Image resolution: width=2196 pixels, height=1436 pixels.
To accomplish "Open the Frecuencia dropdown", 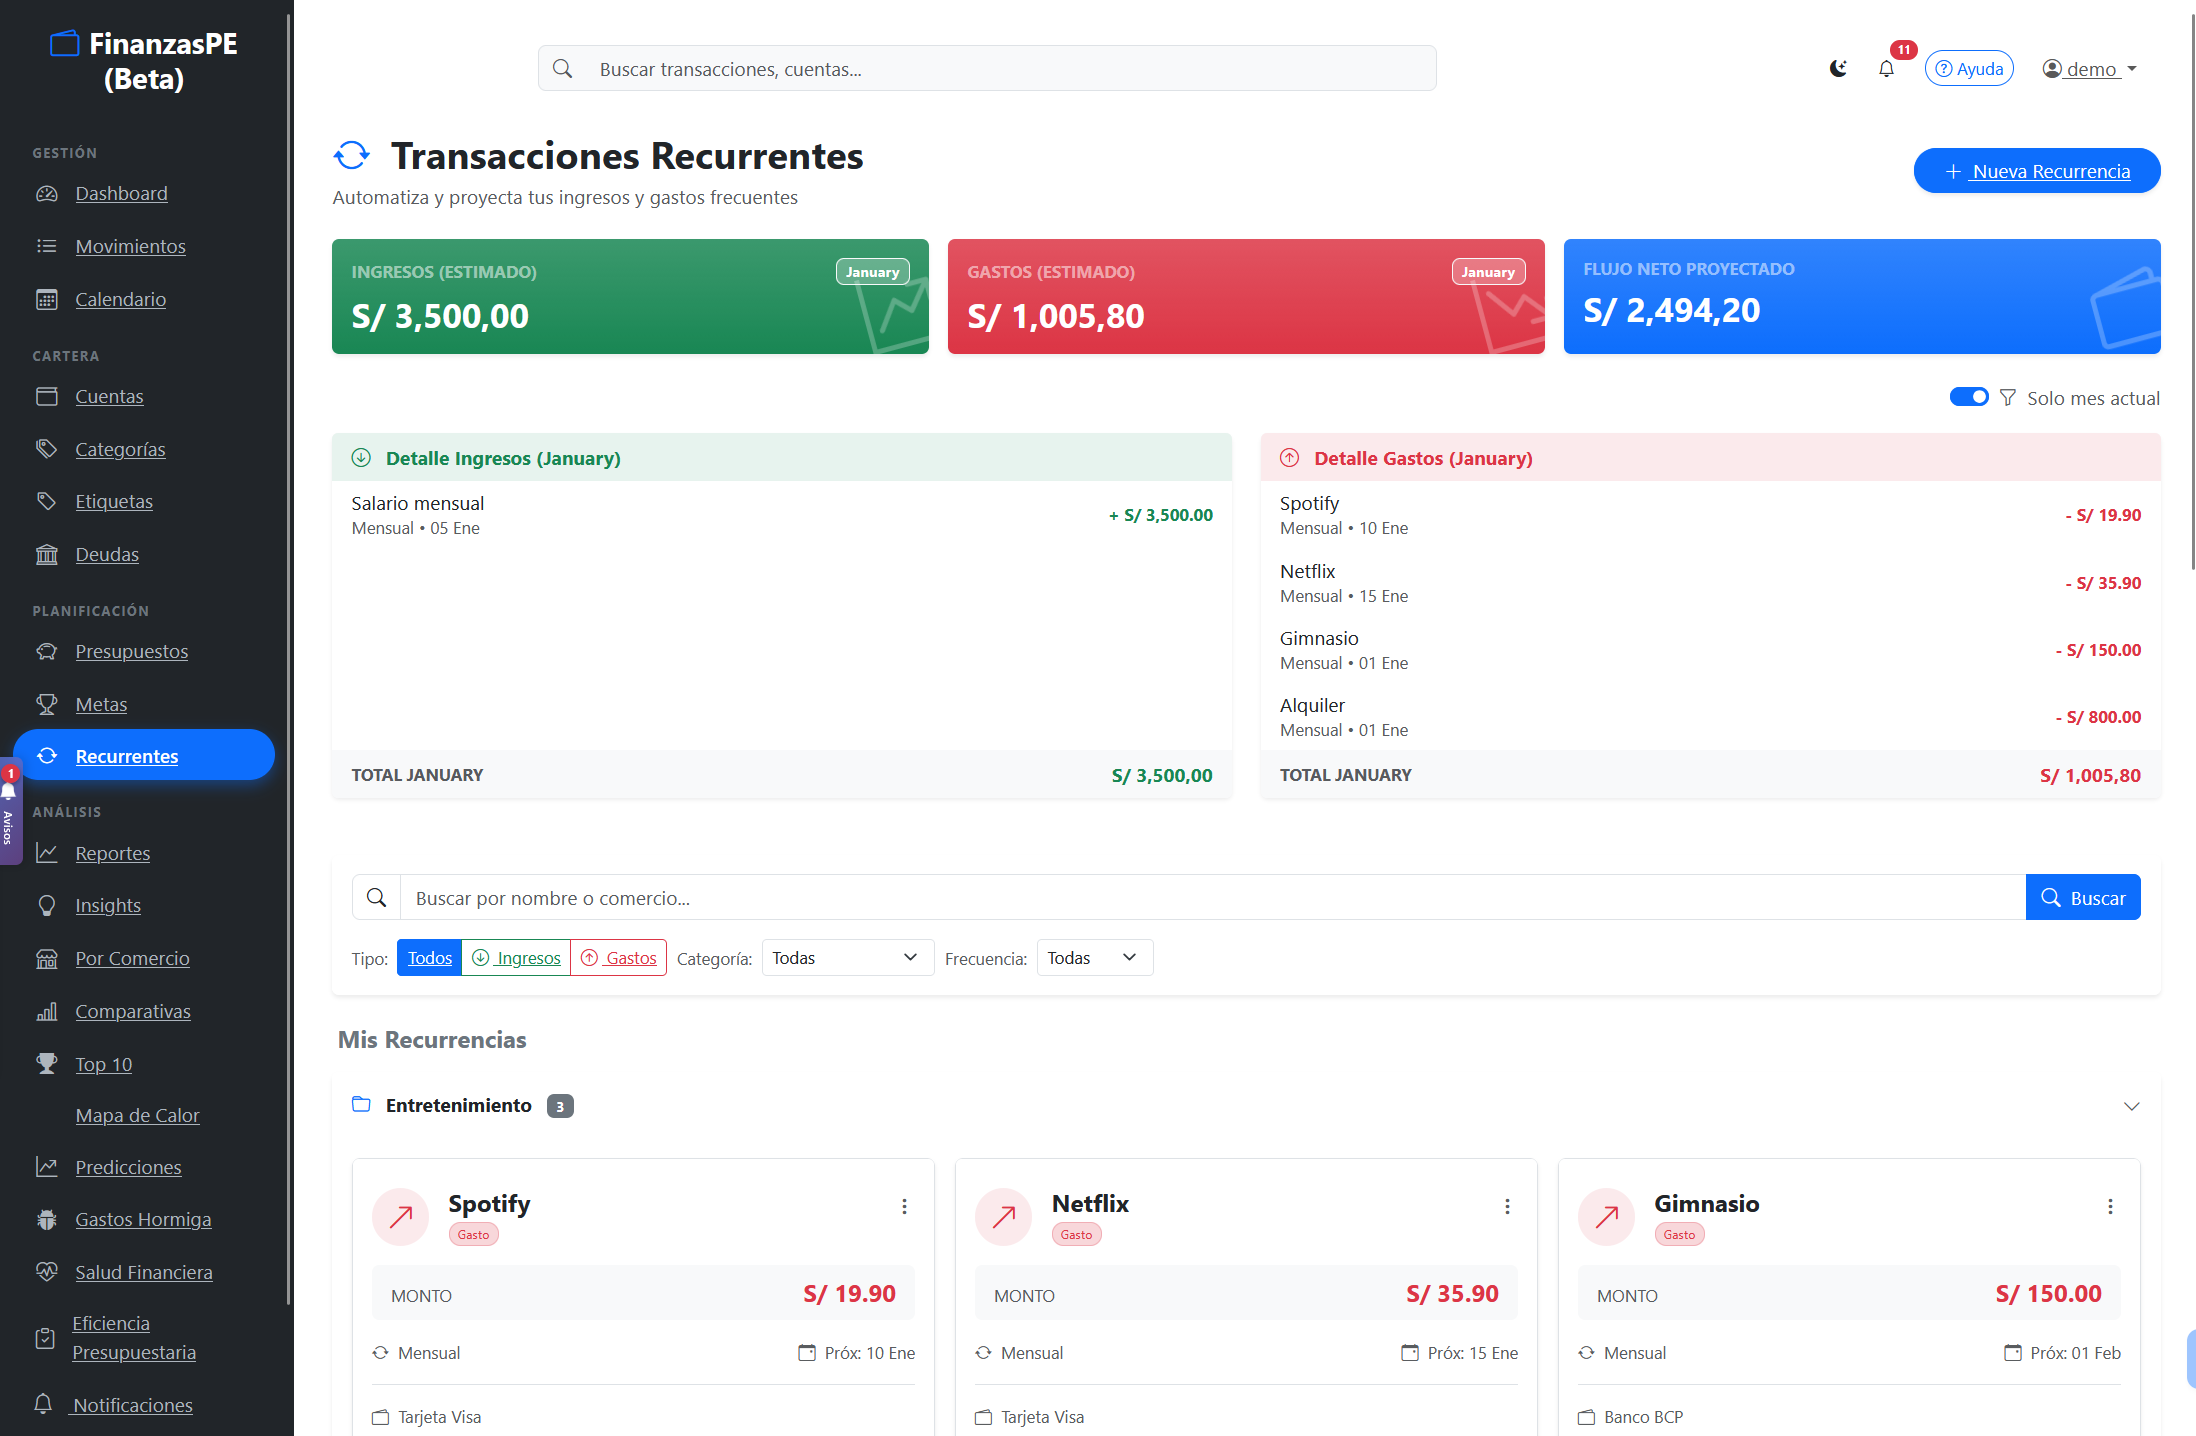I will click(1094, 958).
